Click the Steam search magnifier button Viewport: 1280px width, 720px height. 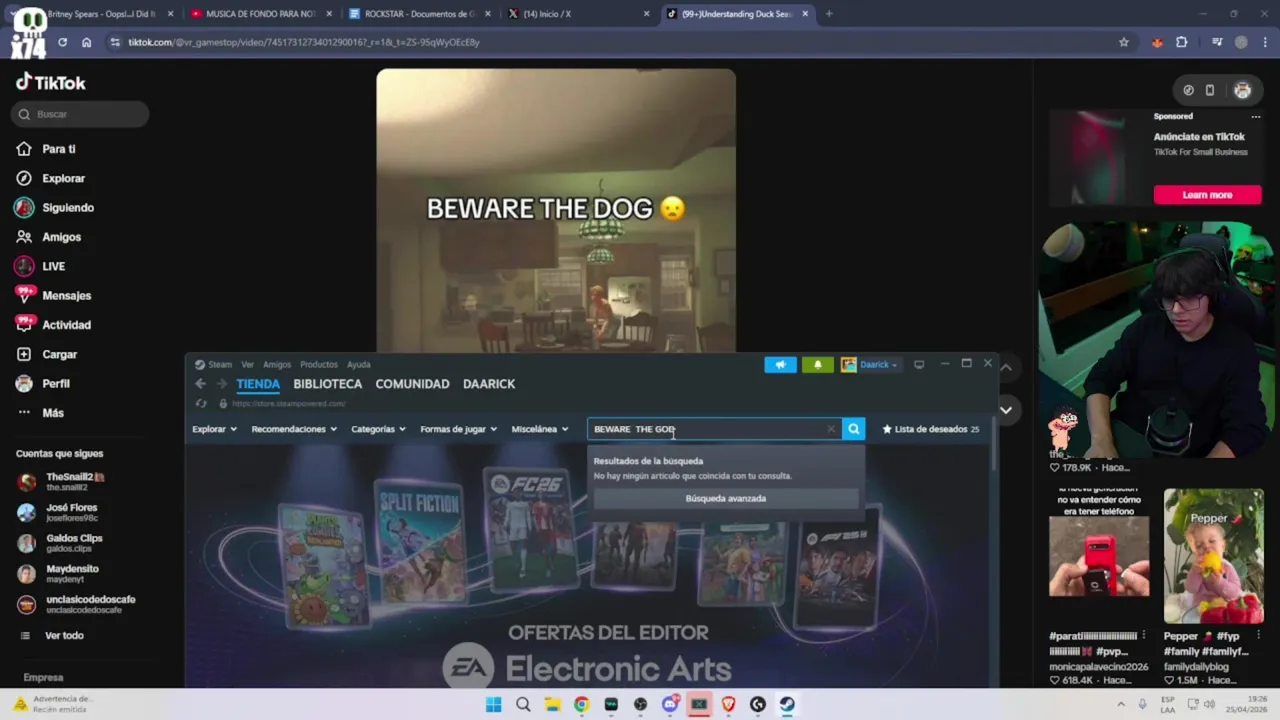pyautogui.click(x=853, y=429)
